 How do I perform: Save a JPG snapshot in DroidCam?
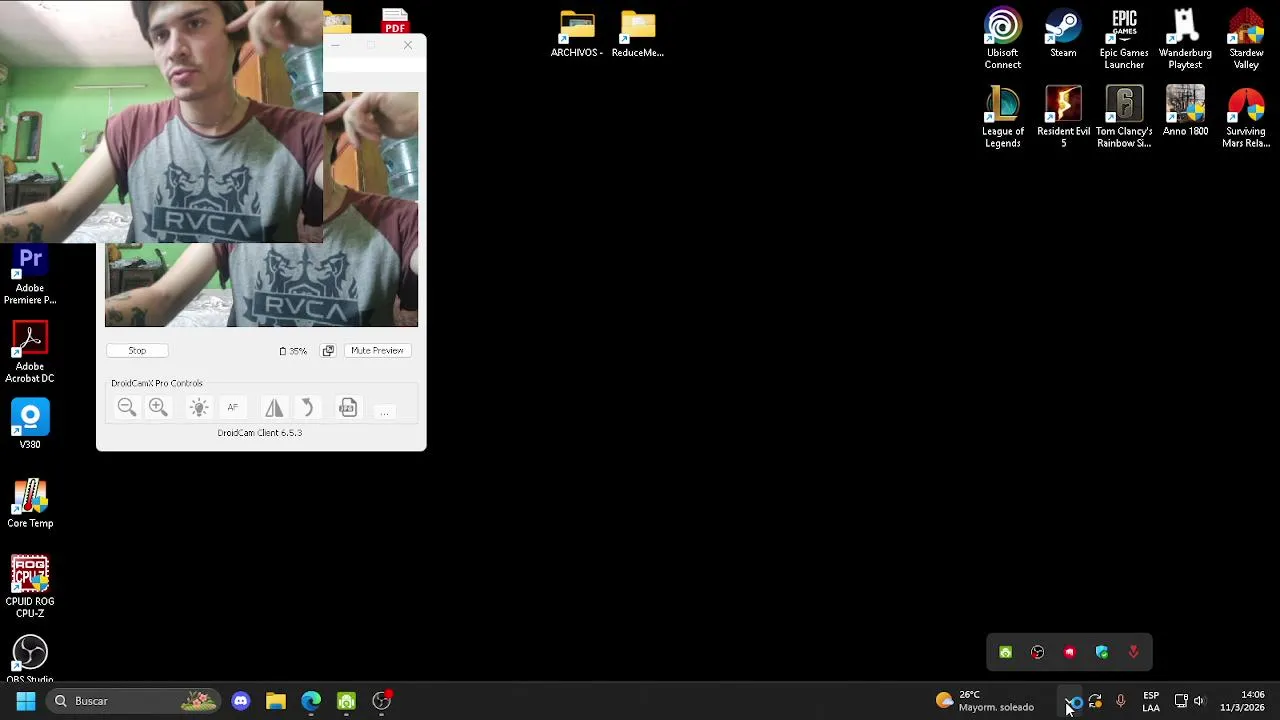[347, 407]
